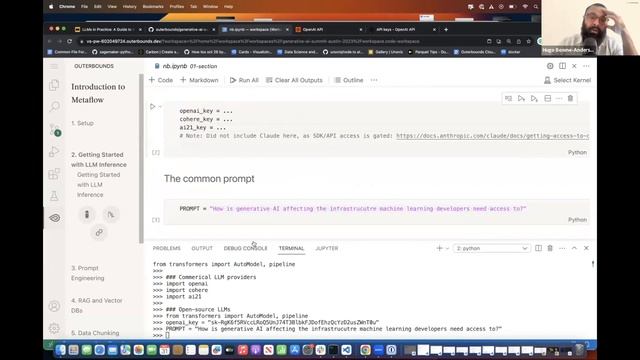Viewport: 640px width, 360px height.
Task: Select the Outerbounds eye-shaped activity bar icon
Action: [54, 218]
